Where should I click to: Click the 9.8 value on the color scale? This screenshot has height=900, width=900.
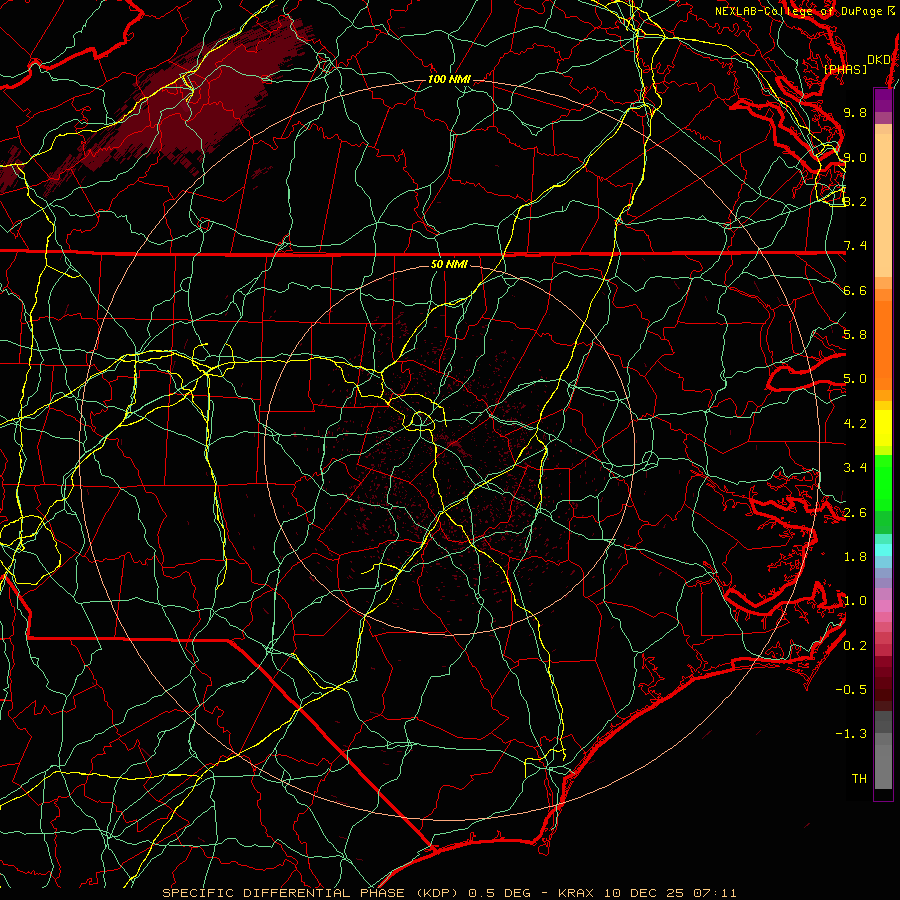tap(855, 112)
